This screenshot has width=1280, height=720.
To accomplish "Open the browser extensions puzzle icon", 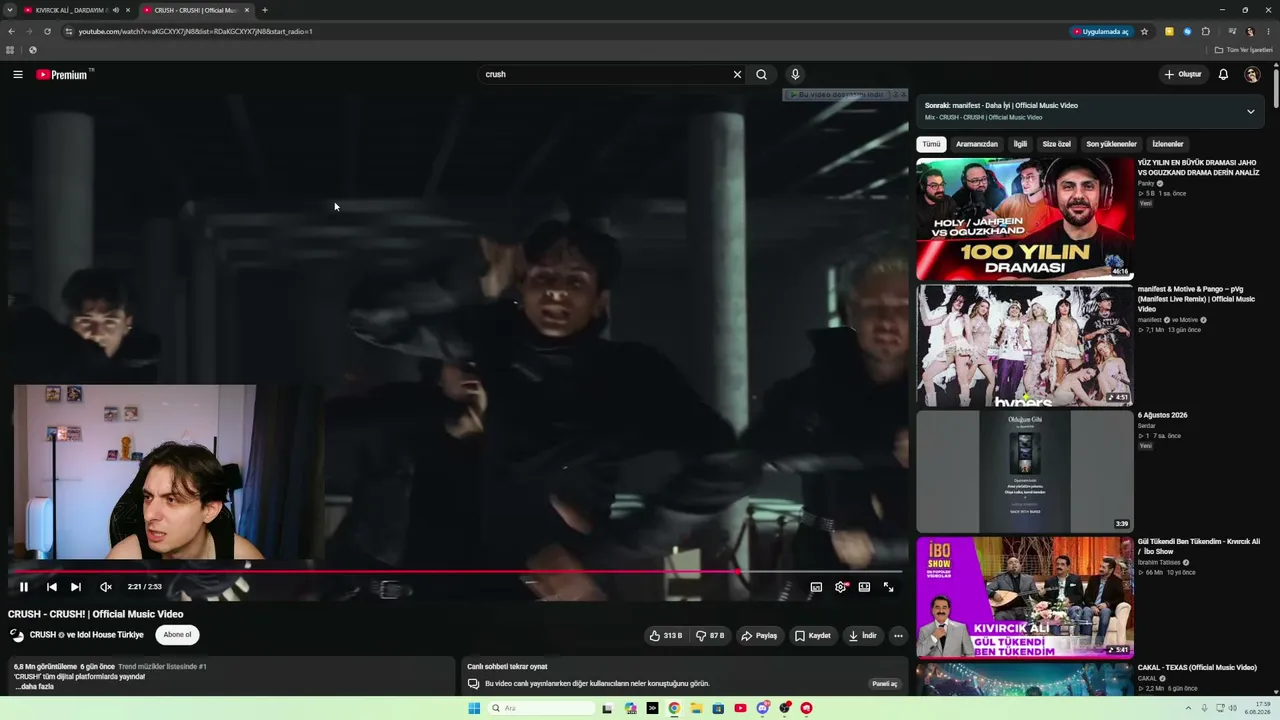I will pos(1206,31).
